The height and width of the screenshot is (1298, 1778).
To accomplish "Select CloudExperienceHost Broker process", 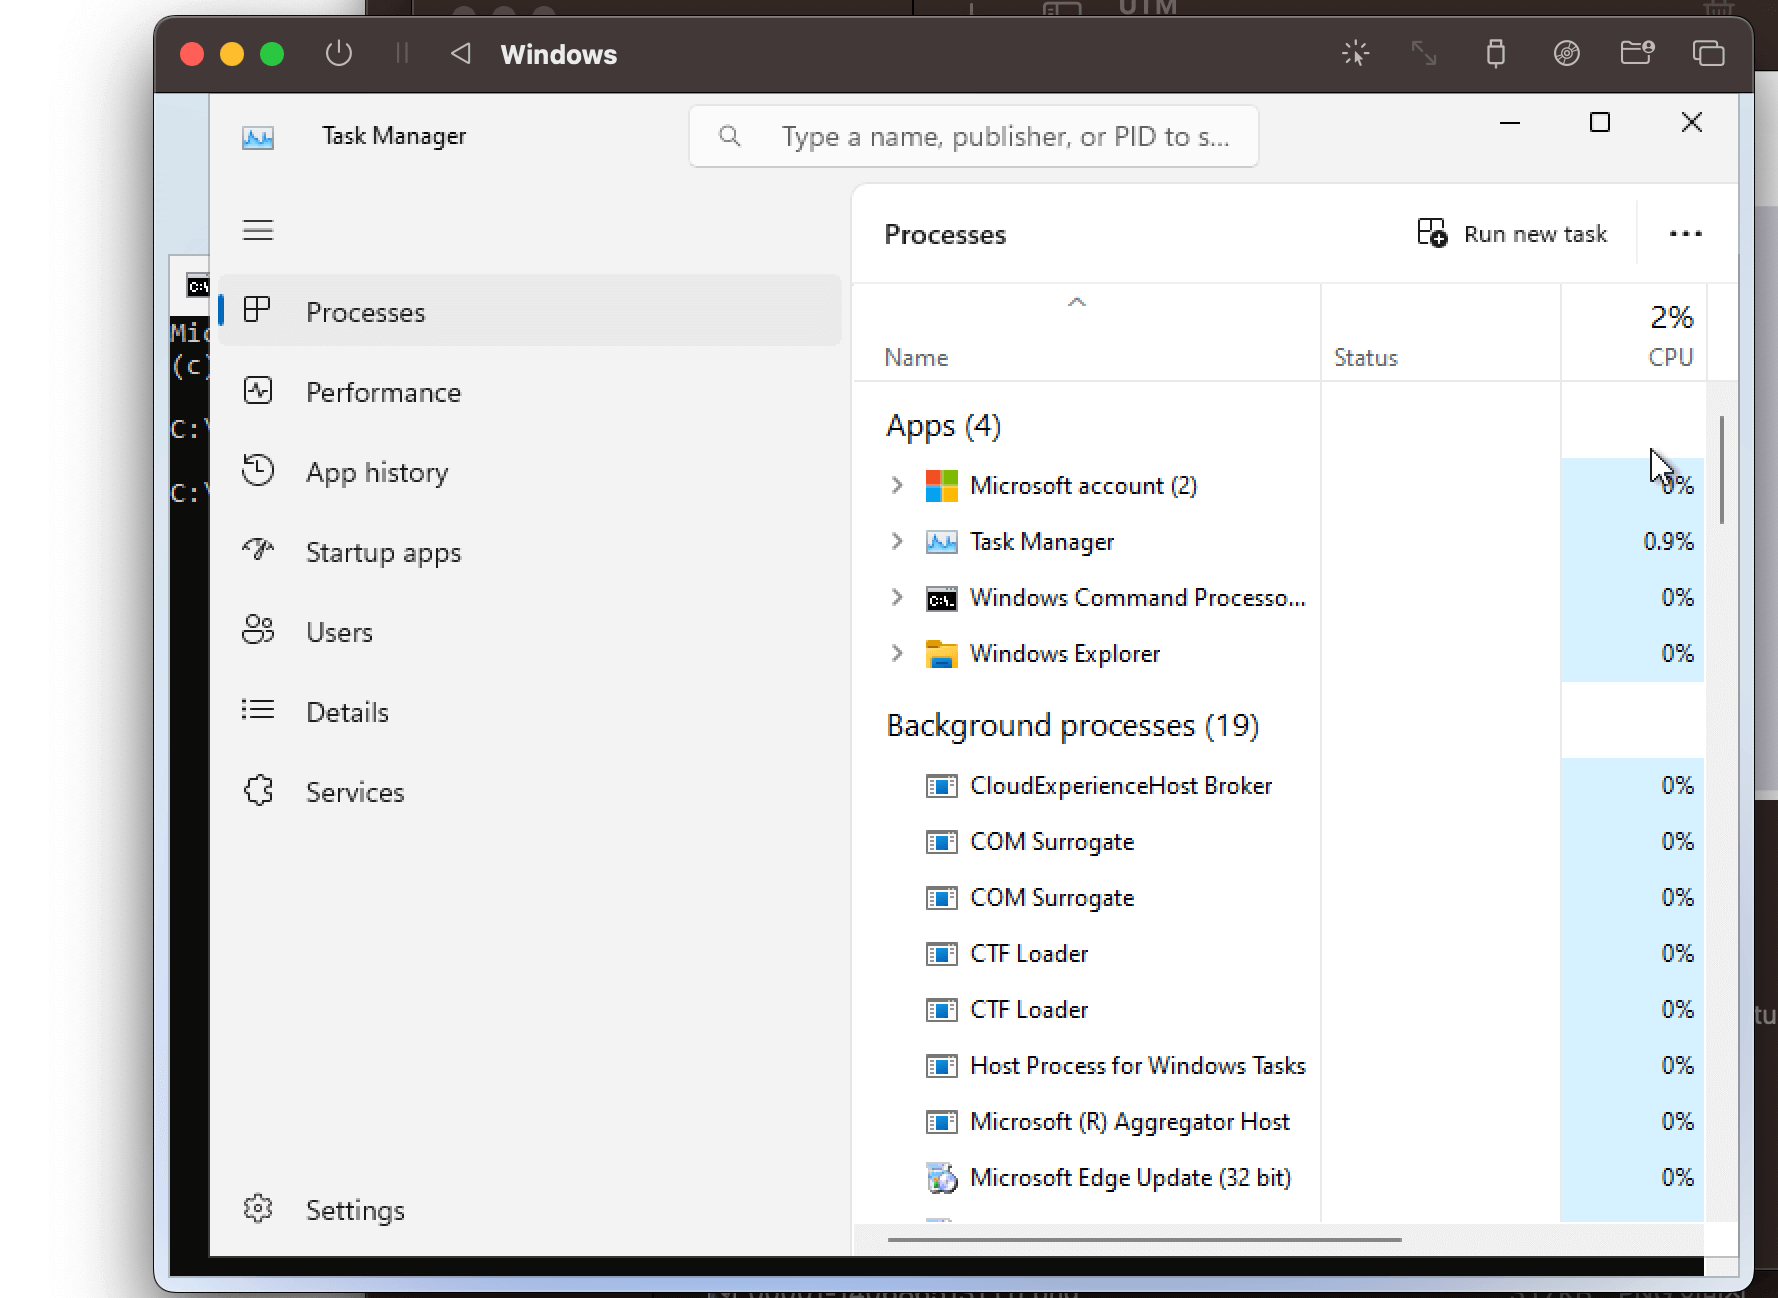I will pos(1278,786).
